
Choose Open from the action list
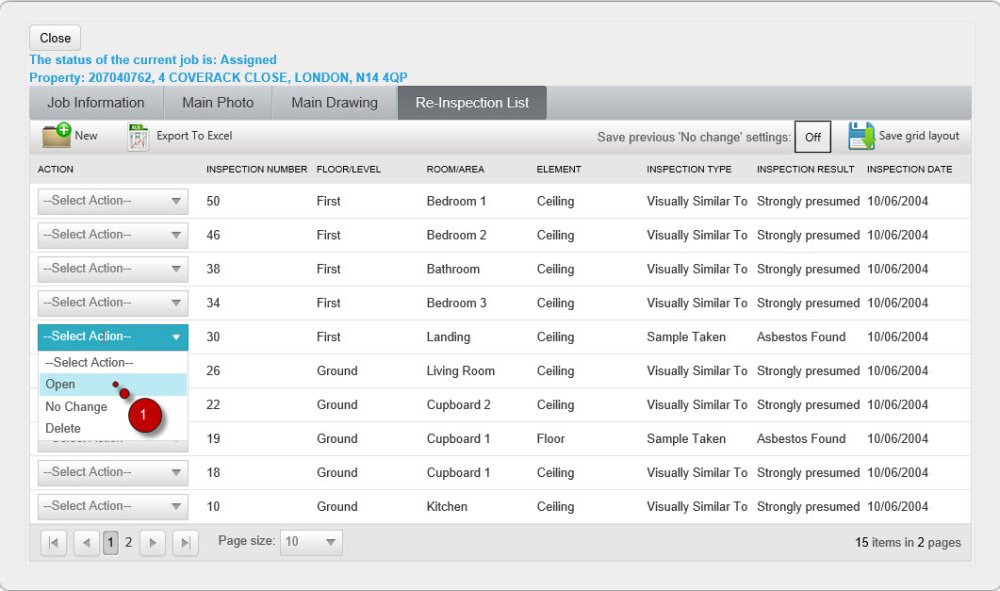click(112, 384)
